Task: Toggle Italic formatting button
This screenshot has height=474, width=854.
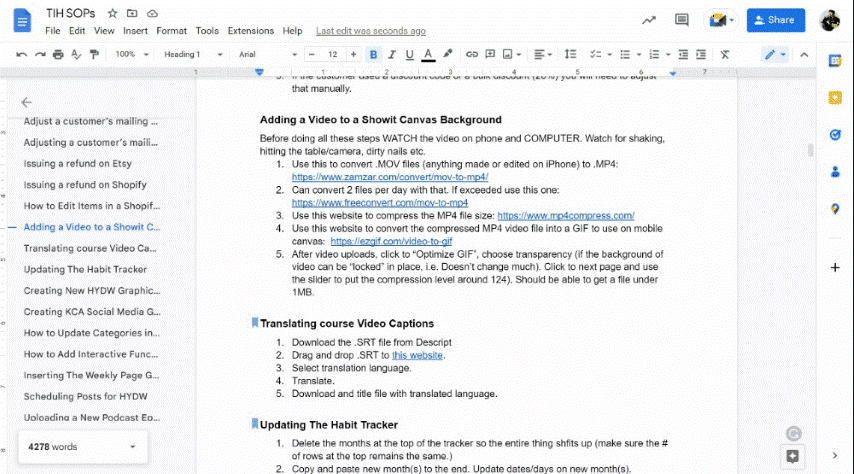Action: point(392,54)
